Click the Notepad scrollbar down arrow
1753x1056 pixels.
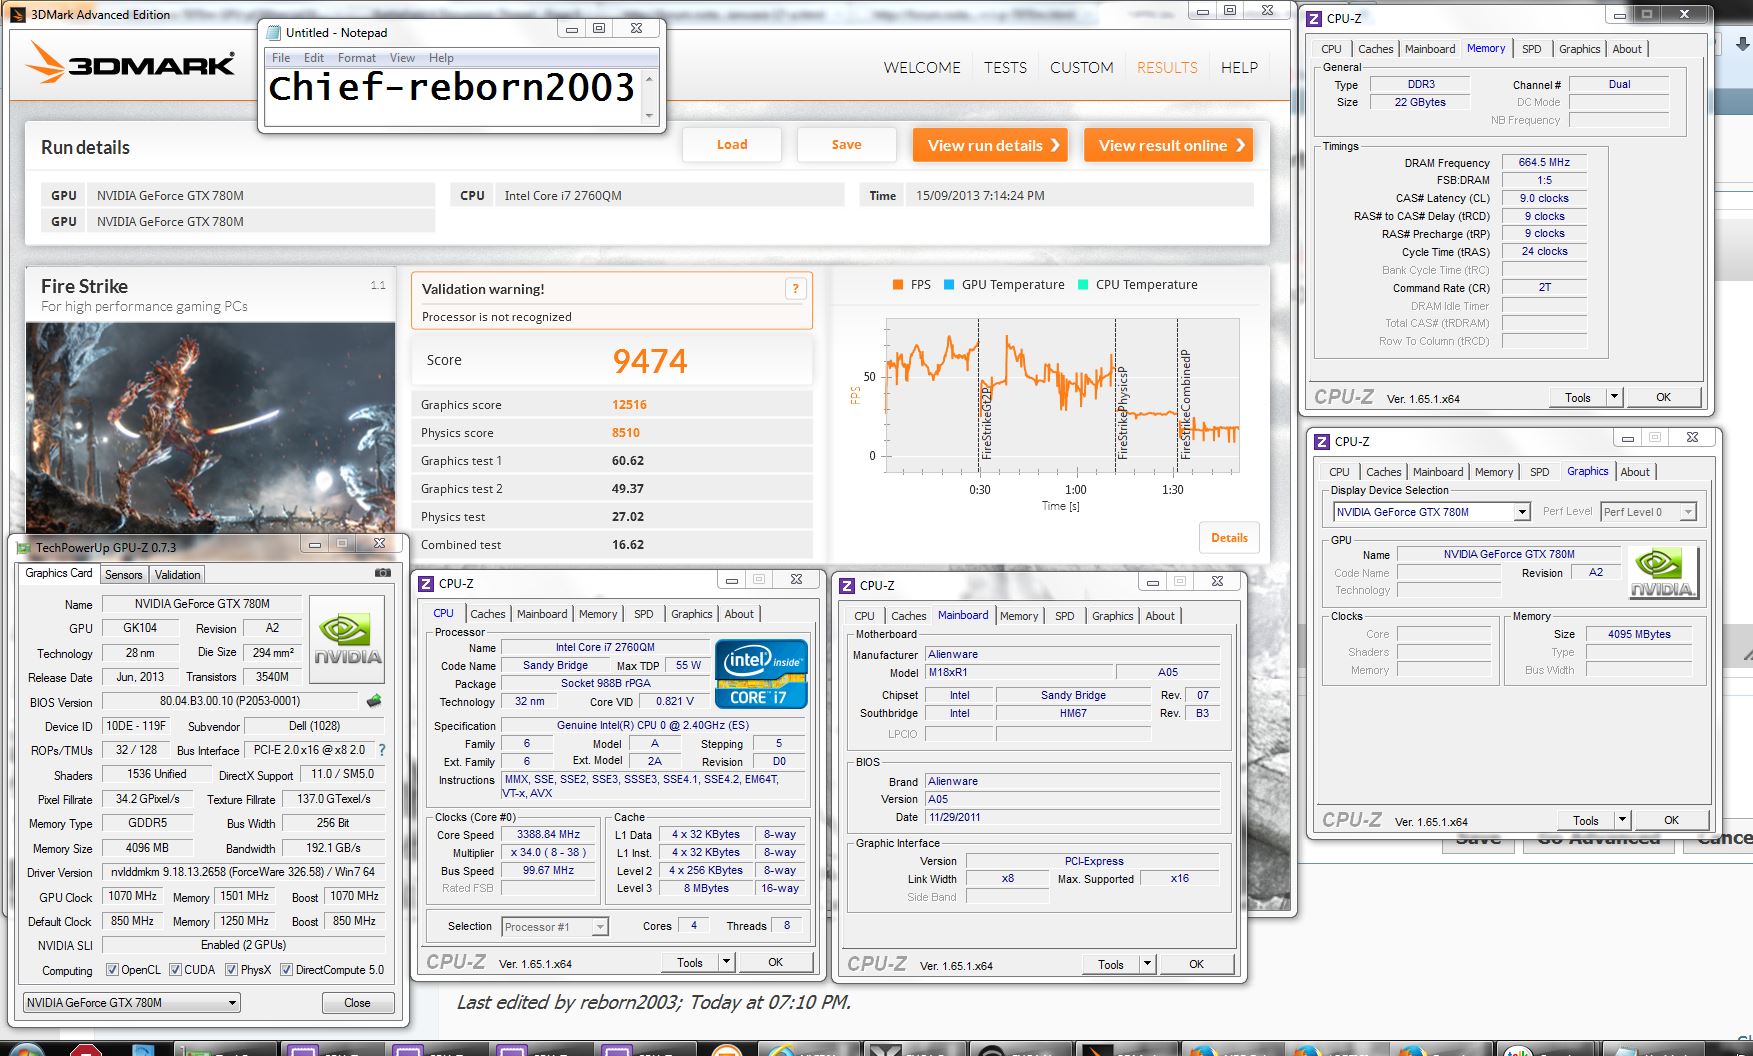coord(649,115)
